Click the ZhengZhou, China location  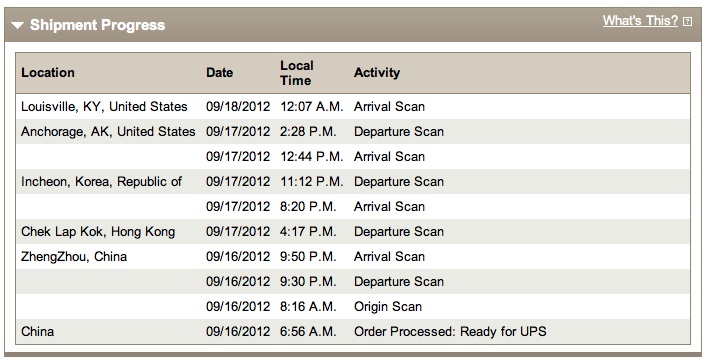(74, 257)
